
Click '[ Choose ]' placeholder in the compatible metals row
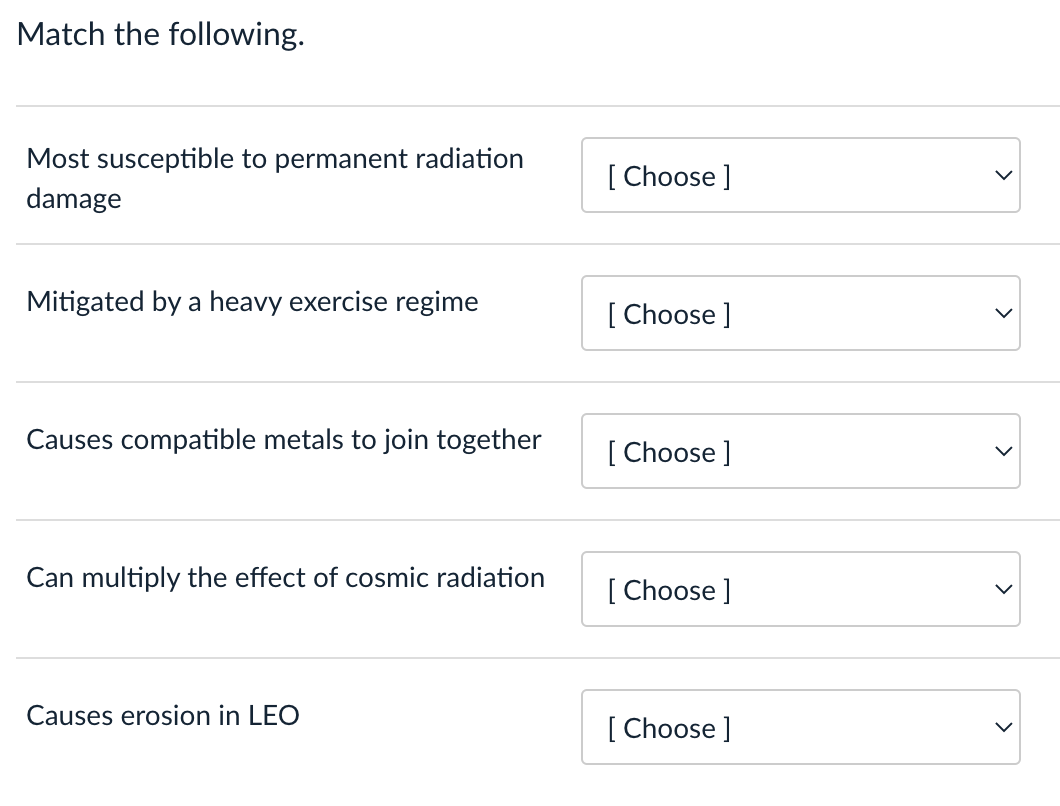click(x=668, y=453)
